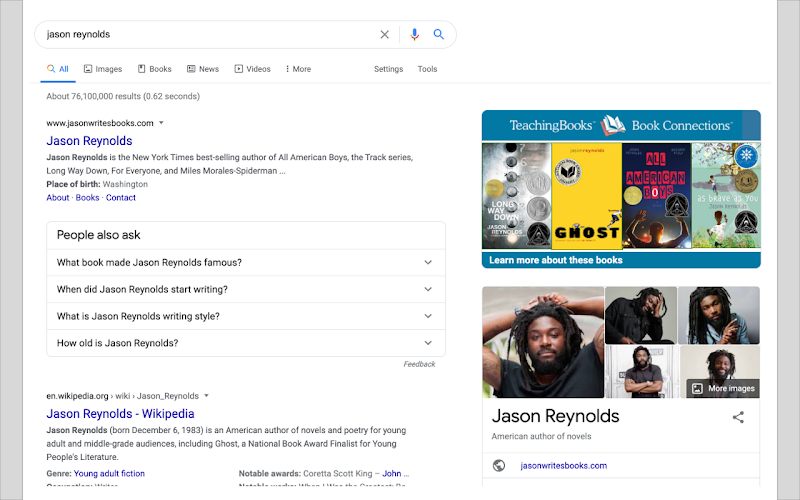Clear the search box with X icon
The image size is (800, 500).
(x=385, y=34)
